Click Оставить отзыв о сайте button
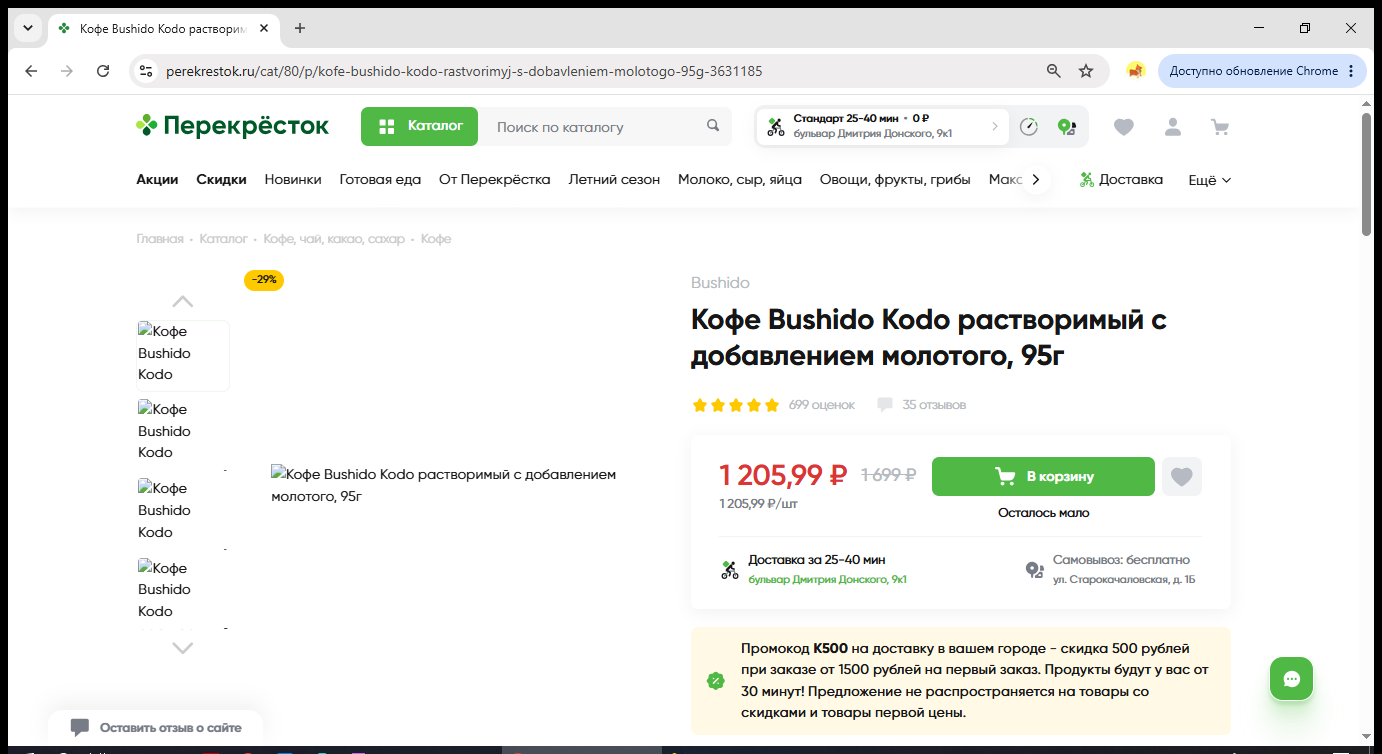1382x754 pixels. tap(156, 728)
